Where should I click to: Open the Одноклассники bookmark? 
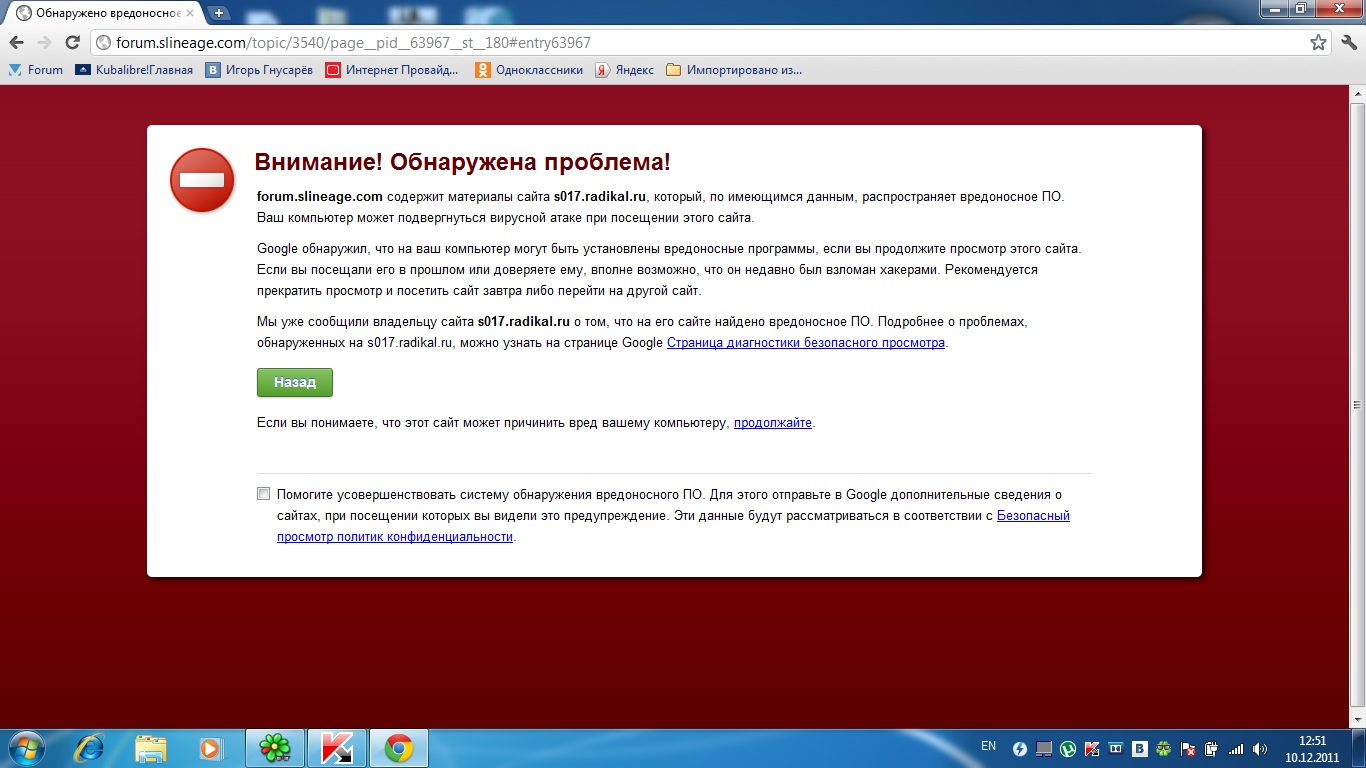529,70
